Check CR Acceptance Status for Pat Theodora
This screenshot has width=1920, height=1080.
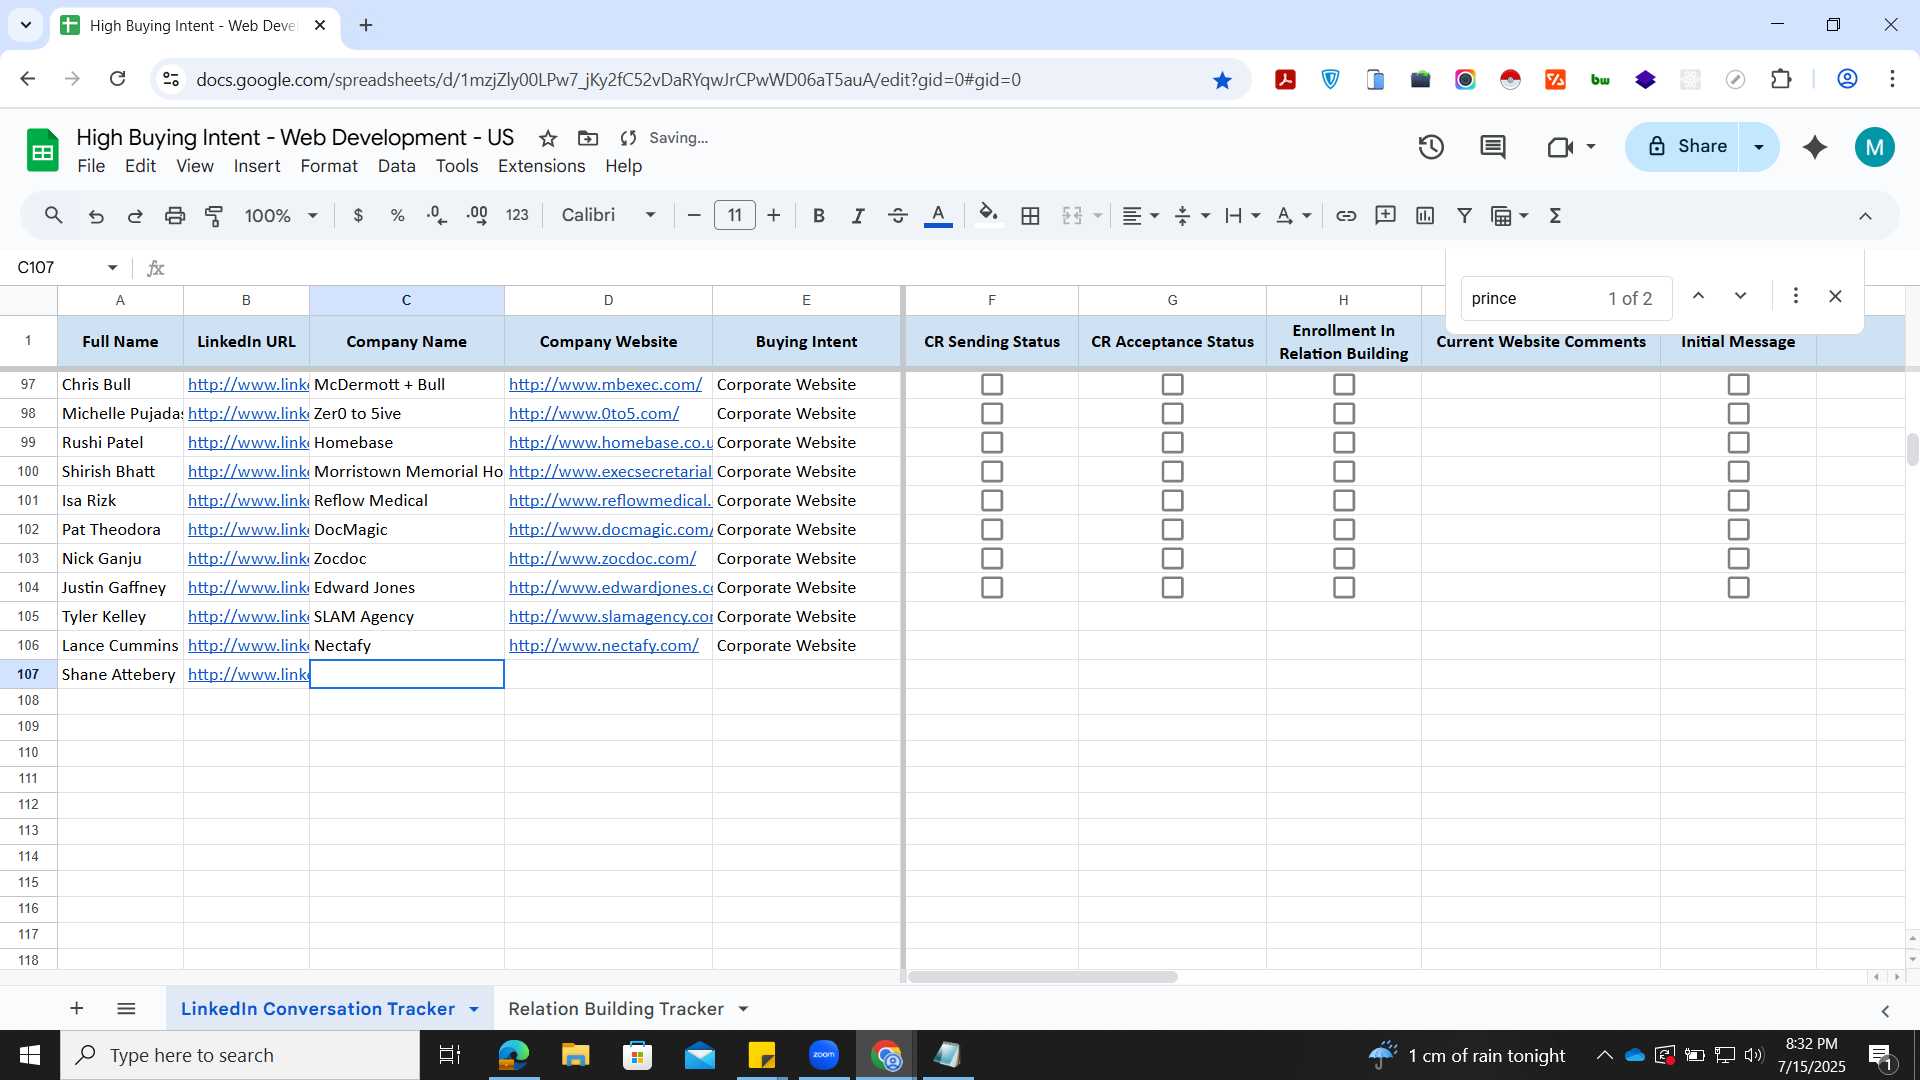(x=1173, y=530)
